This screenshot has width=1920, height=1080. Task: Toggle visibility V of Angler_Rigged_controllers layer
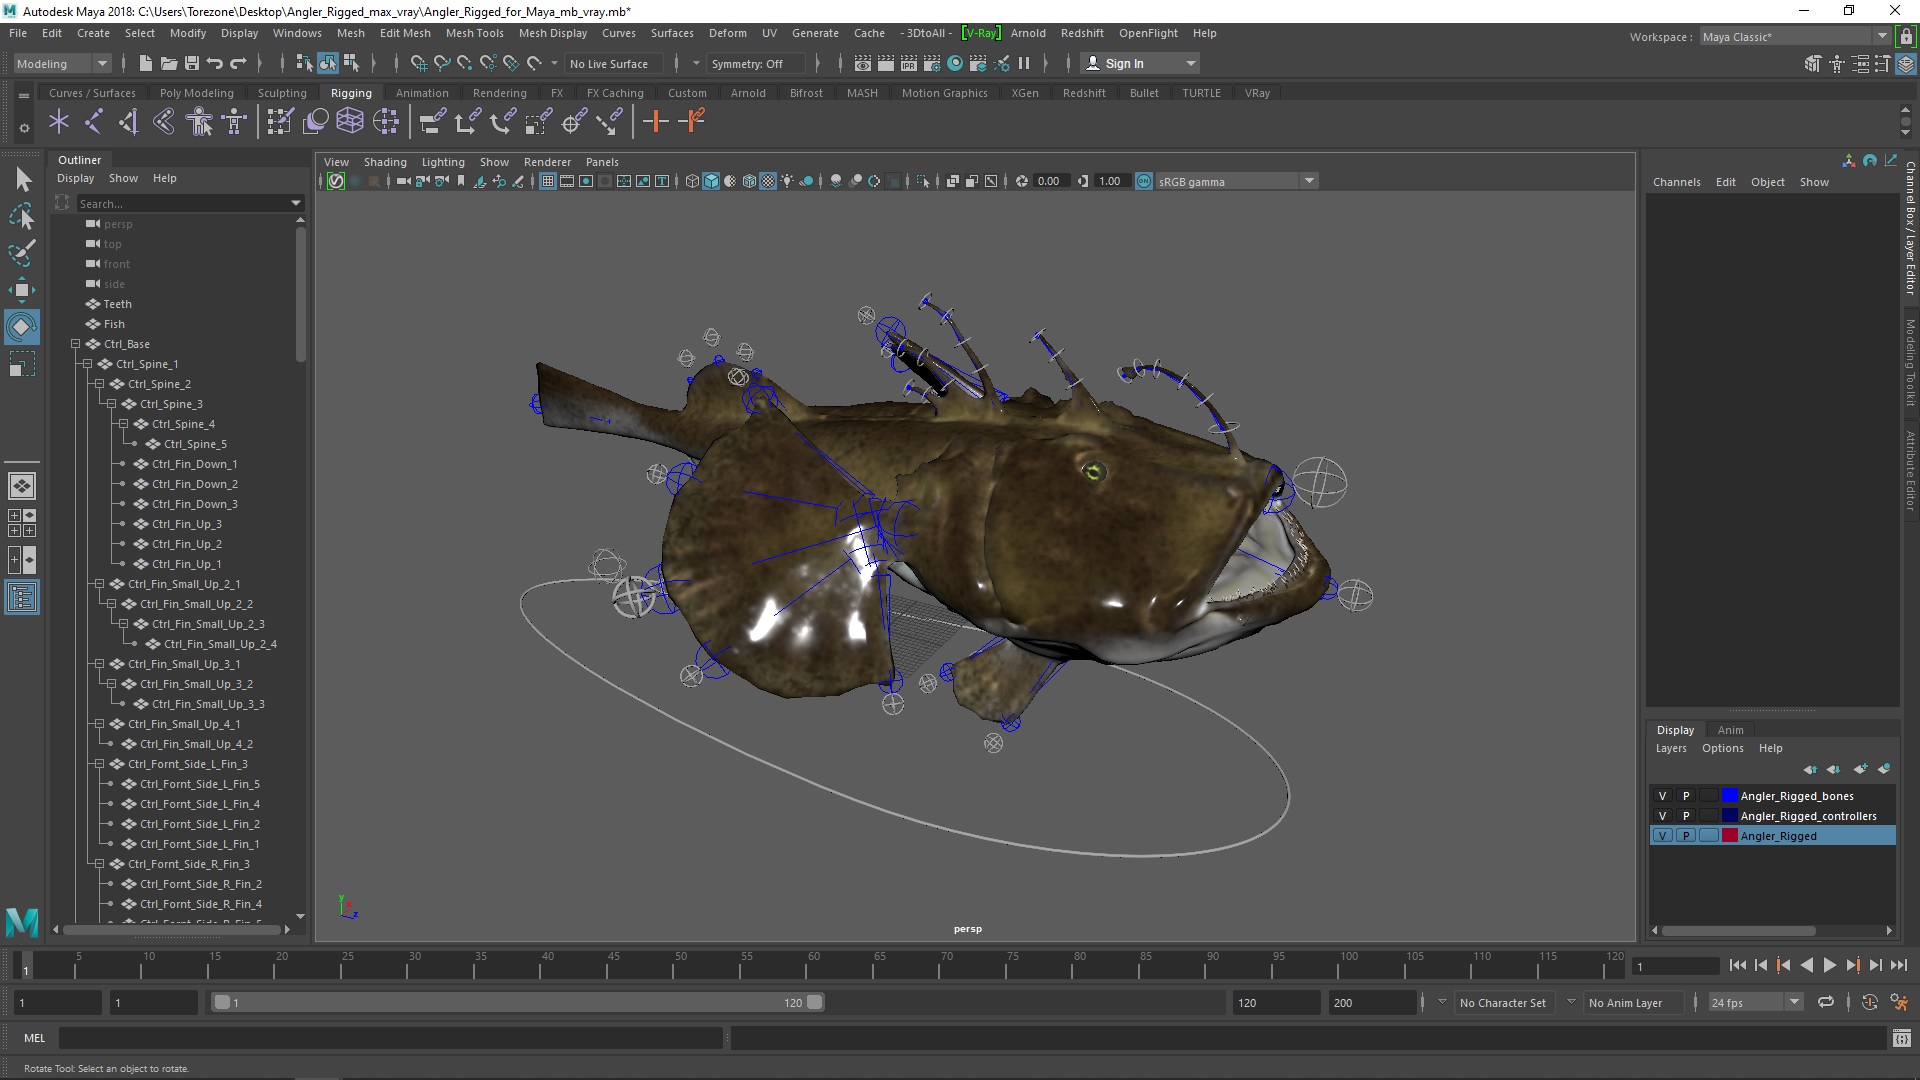click(x=1662, y=816)
